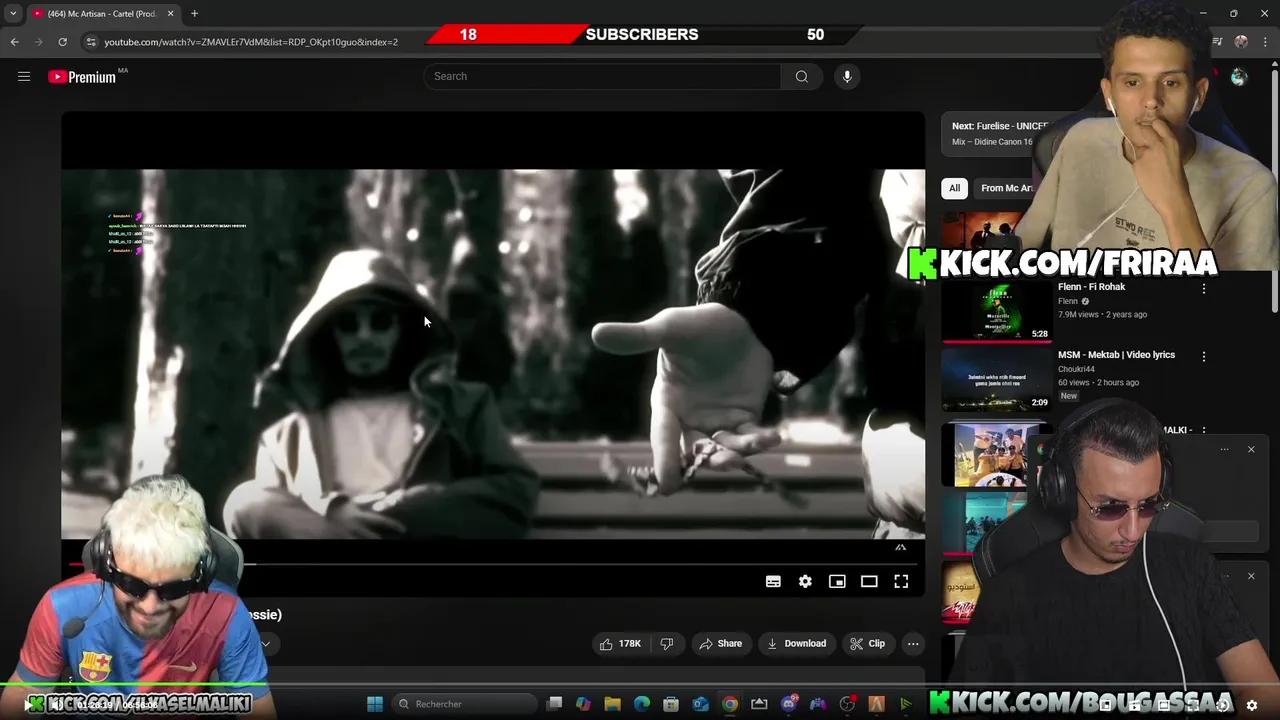Click the search magnifier button
The height and width of the screenshot is (720, 1280).
click(x=801, y=76)
